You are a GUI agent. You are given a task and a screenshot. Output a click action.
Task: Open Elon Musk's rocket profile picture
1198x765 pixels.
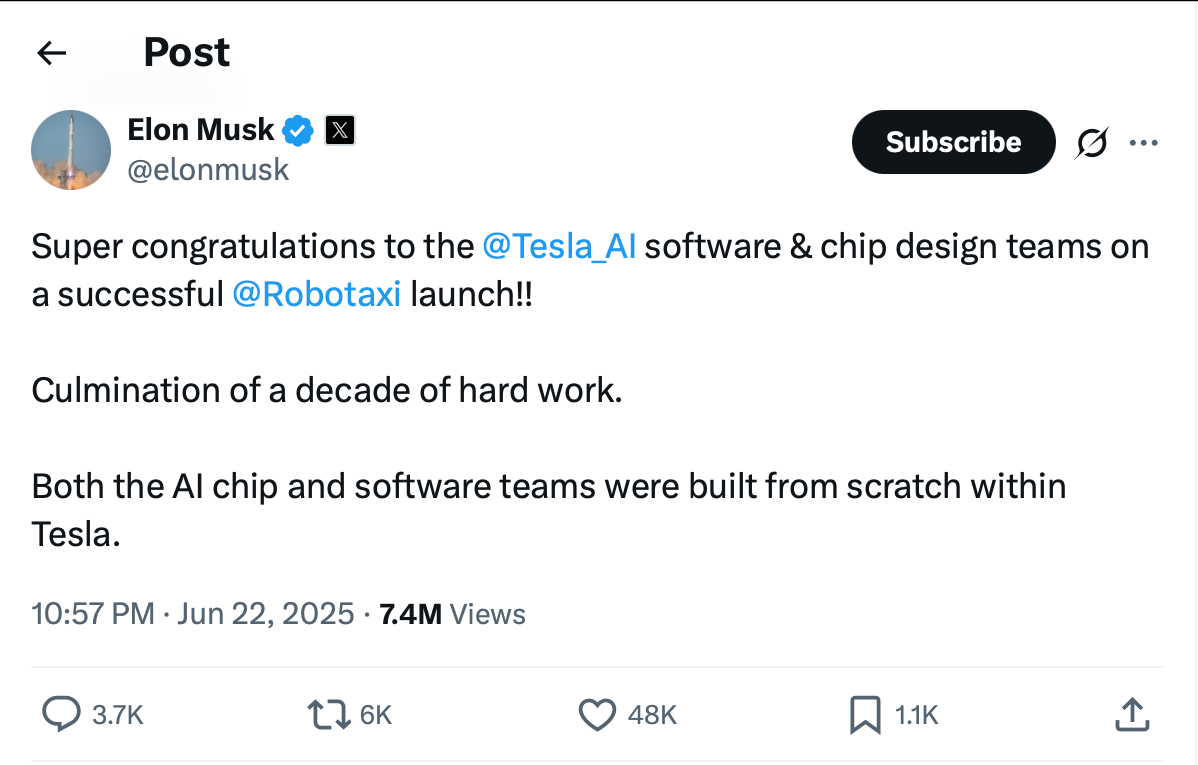coord(71,150)
